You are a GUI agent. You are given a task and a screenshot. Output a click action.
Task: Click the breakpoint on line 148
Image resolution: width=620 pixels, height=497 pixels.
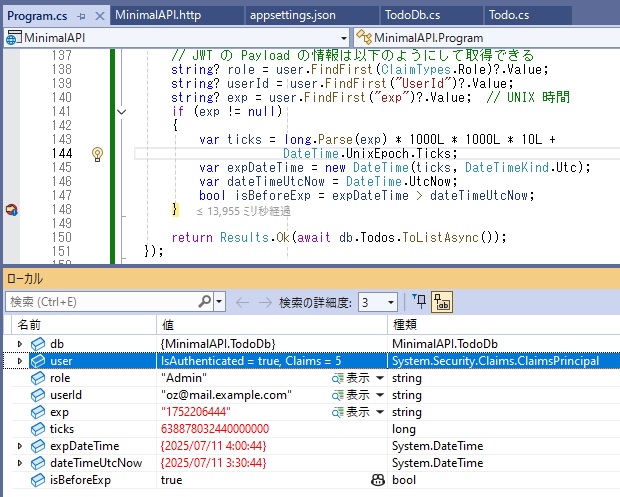[11, 210]
